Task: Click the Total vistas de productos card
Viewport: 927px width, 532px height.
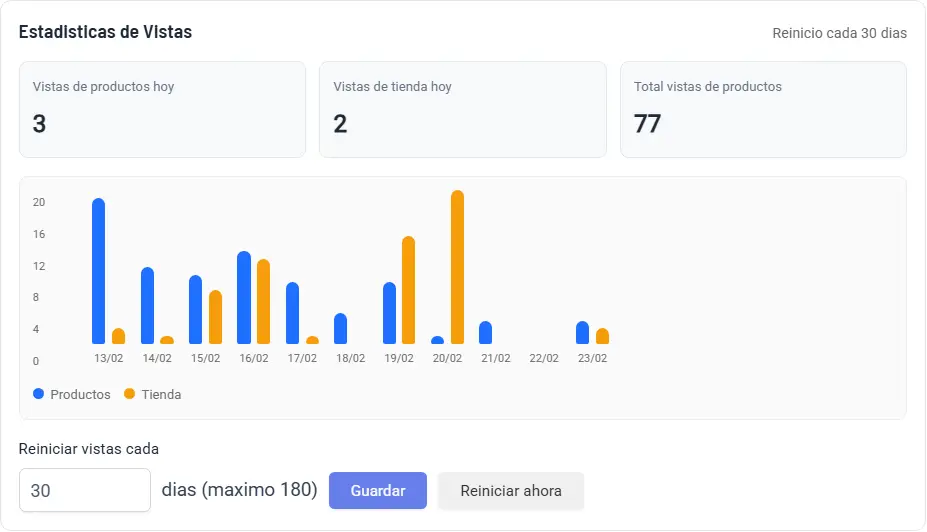Action: coord(763,109)
